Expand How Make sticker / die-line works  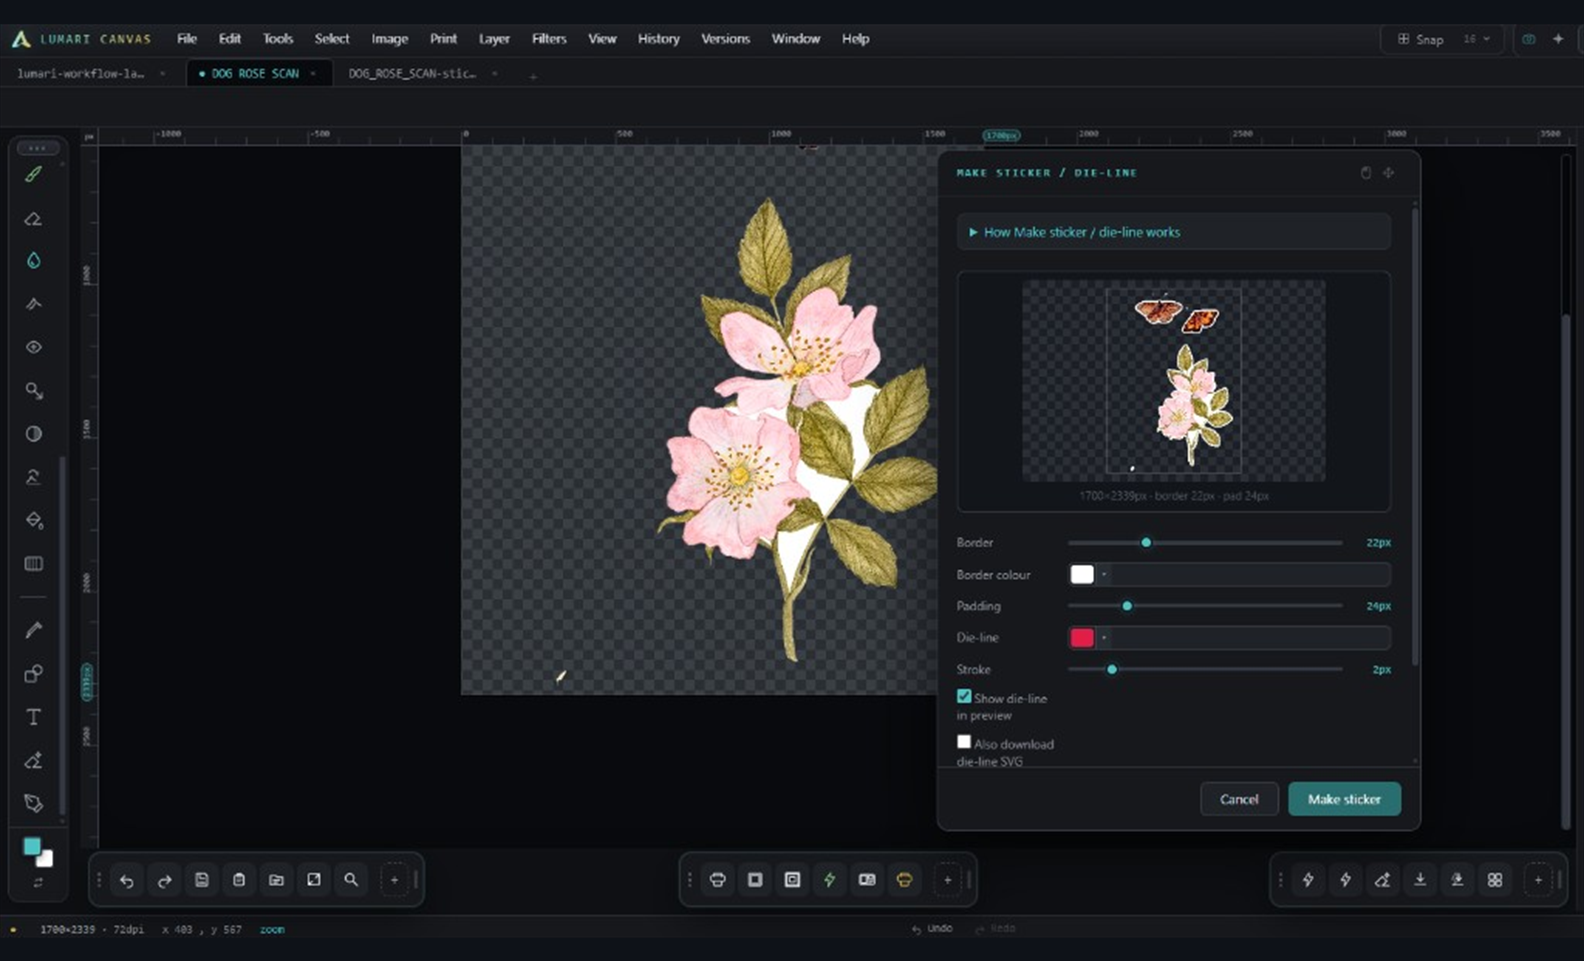click(x=1173, y=232)
